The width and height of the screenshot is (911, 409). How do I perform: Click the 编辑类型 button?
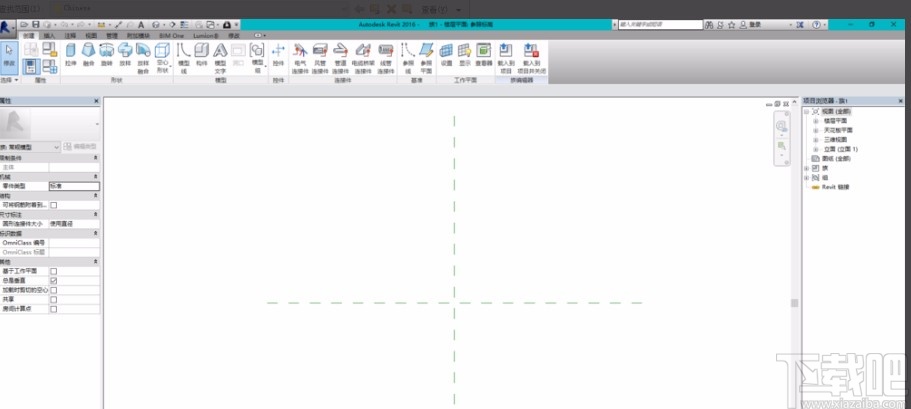80,147
